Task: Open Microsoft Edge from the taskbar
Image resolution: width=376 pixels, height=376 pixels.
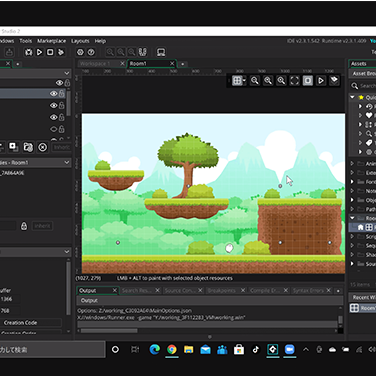Action: [x=155, y=349]
